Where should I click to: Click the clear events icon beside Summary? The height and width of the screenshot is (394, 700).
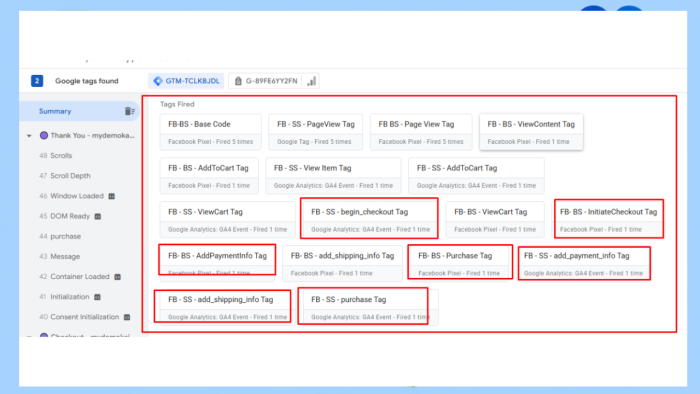pos(129,111)
